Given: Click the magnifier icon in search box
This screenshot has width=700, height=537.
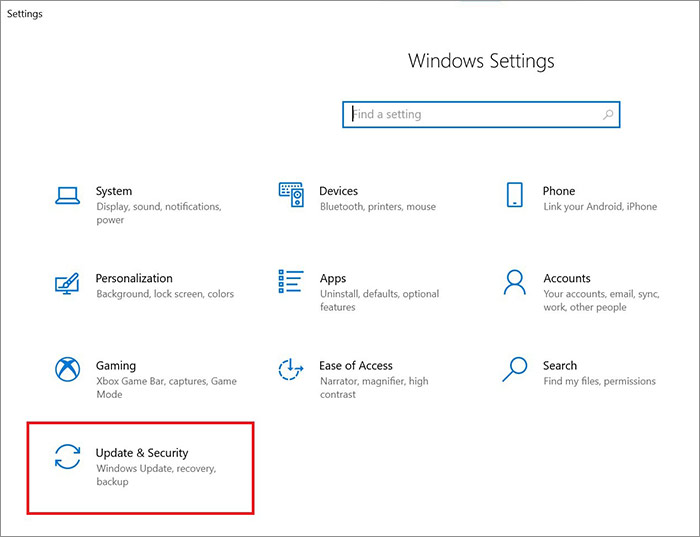Looking at the screenshot, I should tap(608, 115).
